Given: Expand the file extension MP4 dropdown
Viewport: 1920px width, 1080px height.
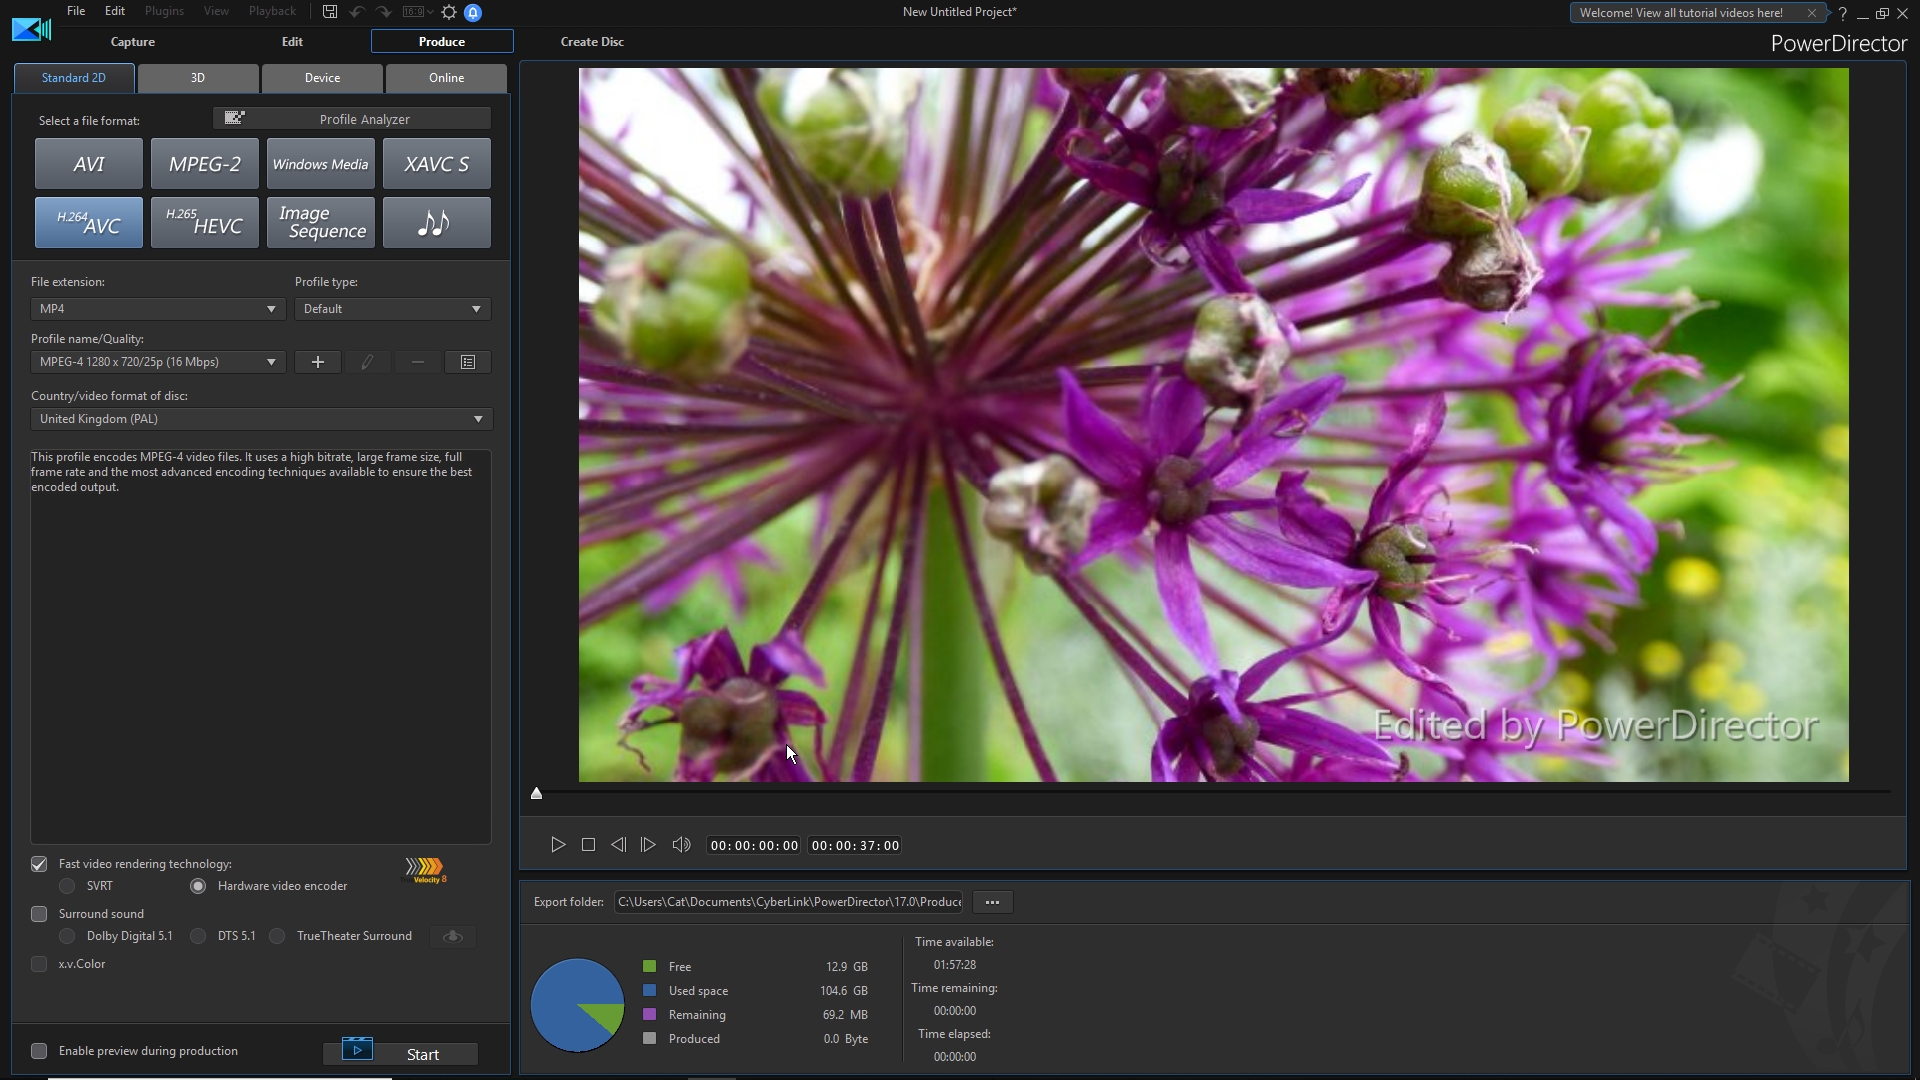Looking at the screenshot, I should (x=272, y=307).
